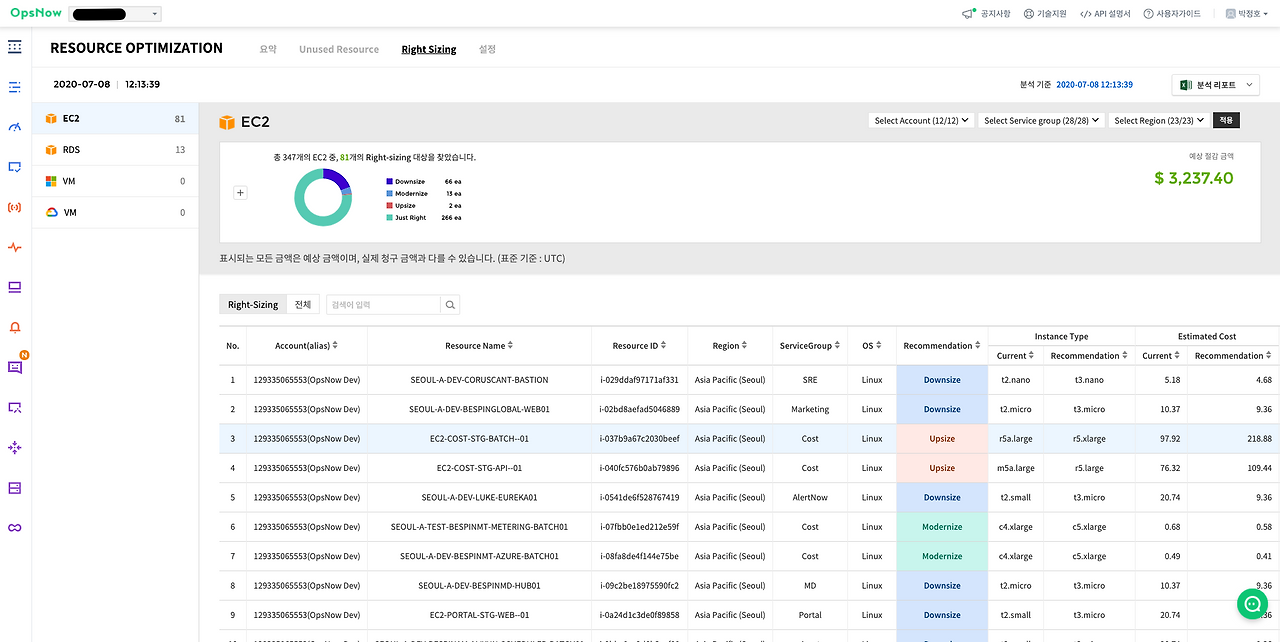Click the search magnifier icon

[450, 305]
